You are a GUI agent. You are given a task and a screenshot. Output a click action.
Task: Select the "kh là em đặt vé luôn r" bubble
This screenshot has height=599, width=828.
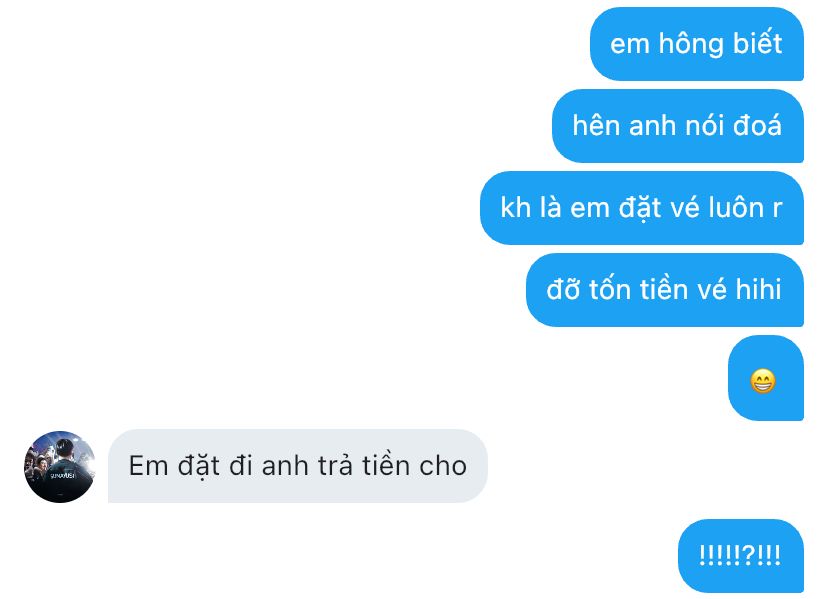coord(642,208)
